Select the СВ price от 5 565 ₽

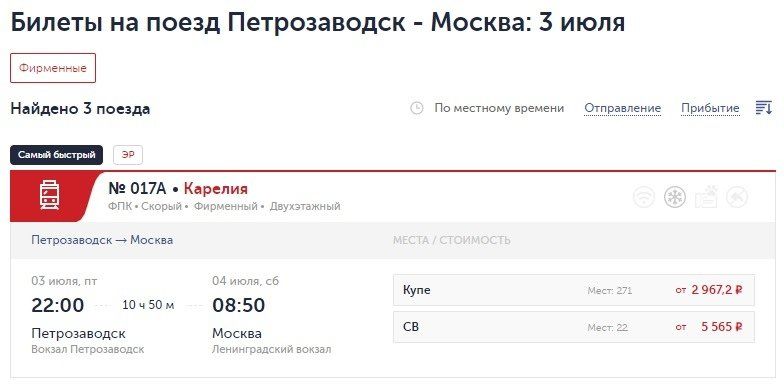click(x=708, y=327)
